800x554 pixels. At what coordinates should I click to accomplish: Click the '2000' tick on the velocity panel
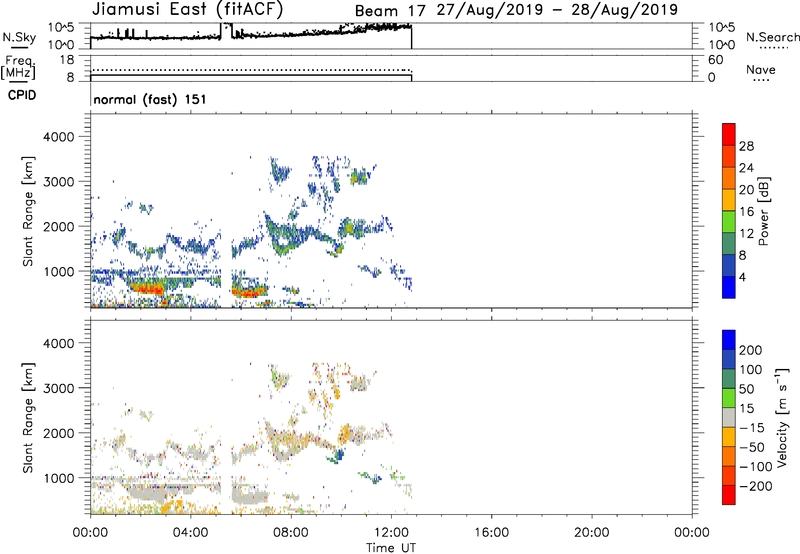pos(59,433)
